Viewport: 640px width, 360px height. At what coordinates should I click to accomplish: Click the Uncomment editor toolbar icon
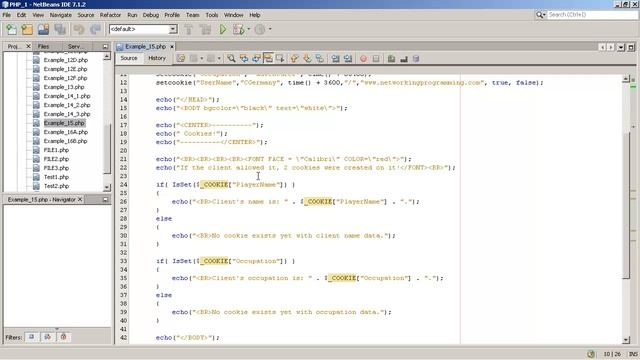[x=404, y=59]
